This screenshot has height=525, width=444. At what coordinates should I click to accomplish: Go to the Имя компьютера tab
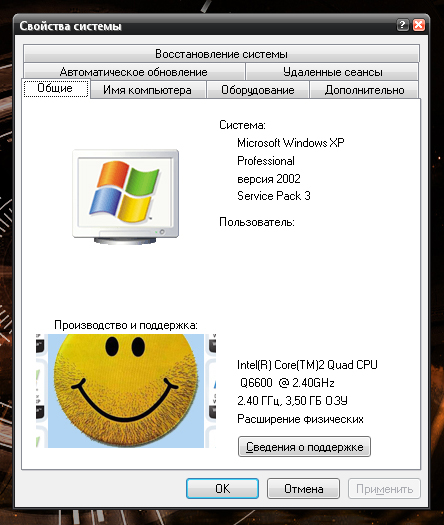[147, 90]
